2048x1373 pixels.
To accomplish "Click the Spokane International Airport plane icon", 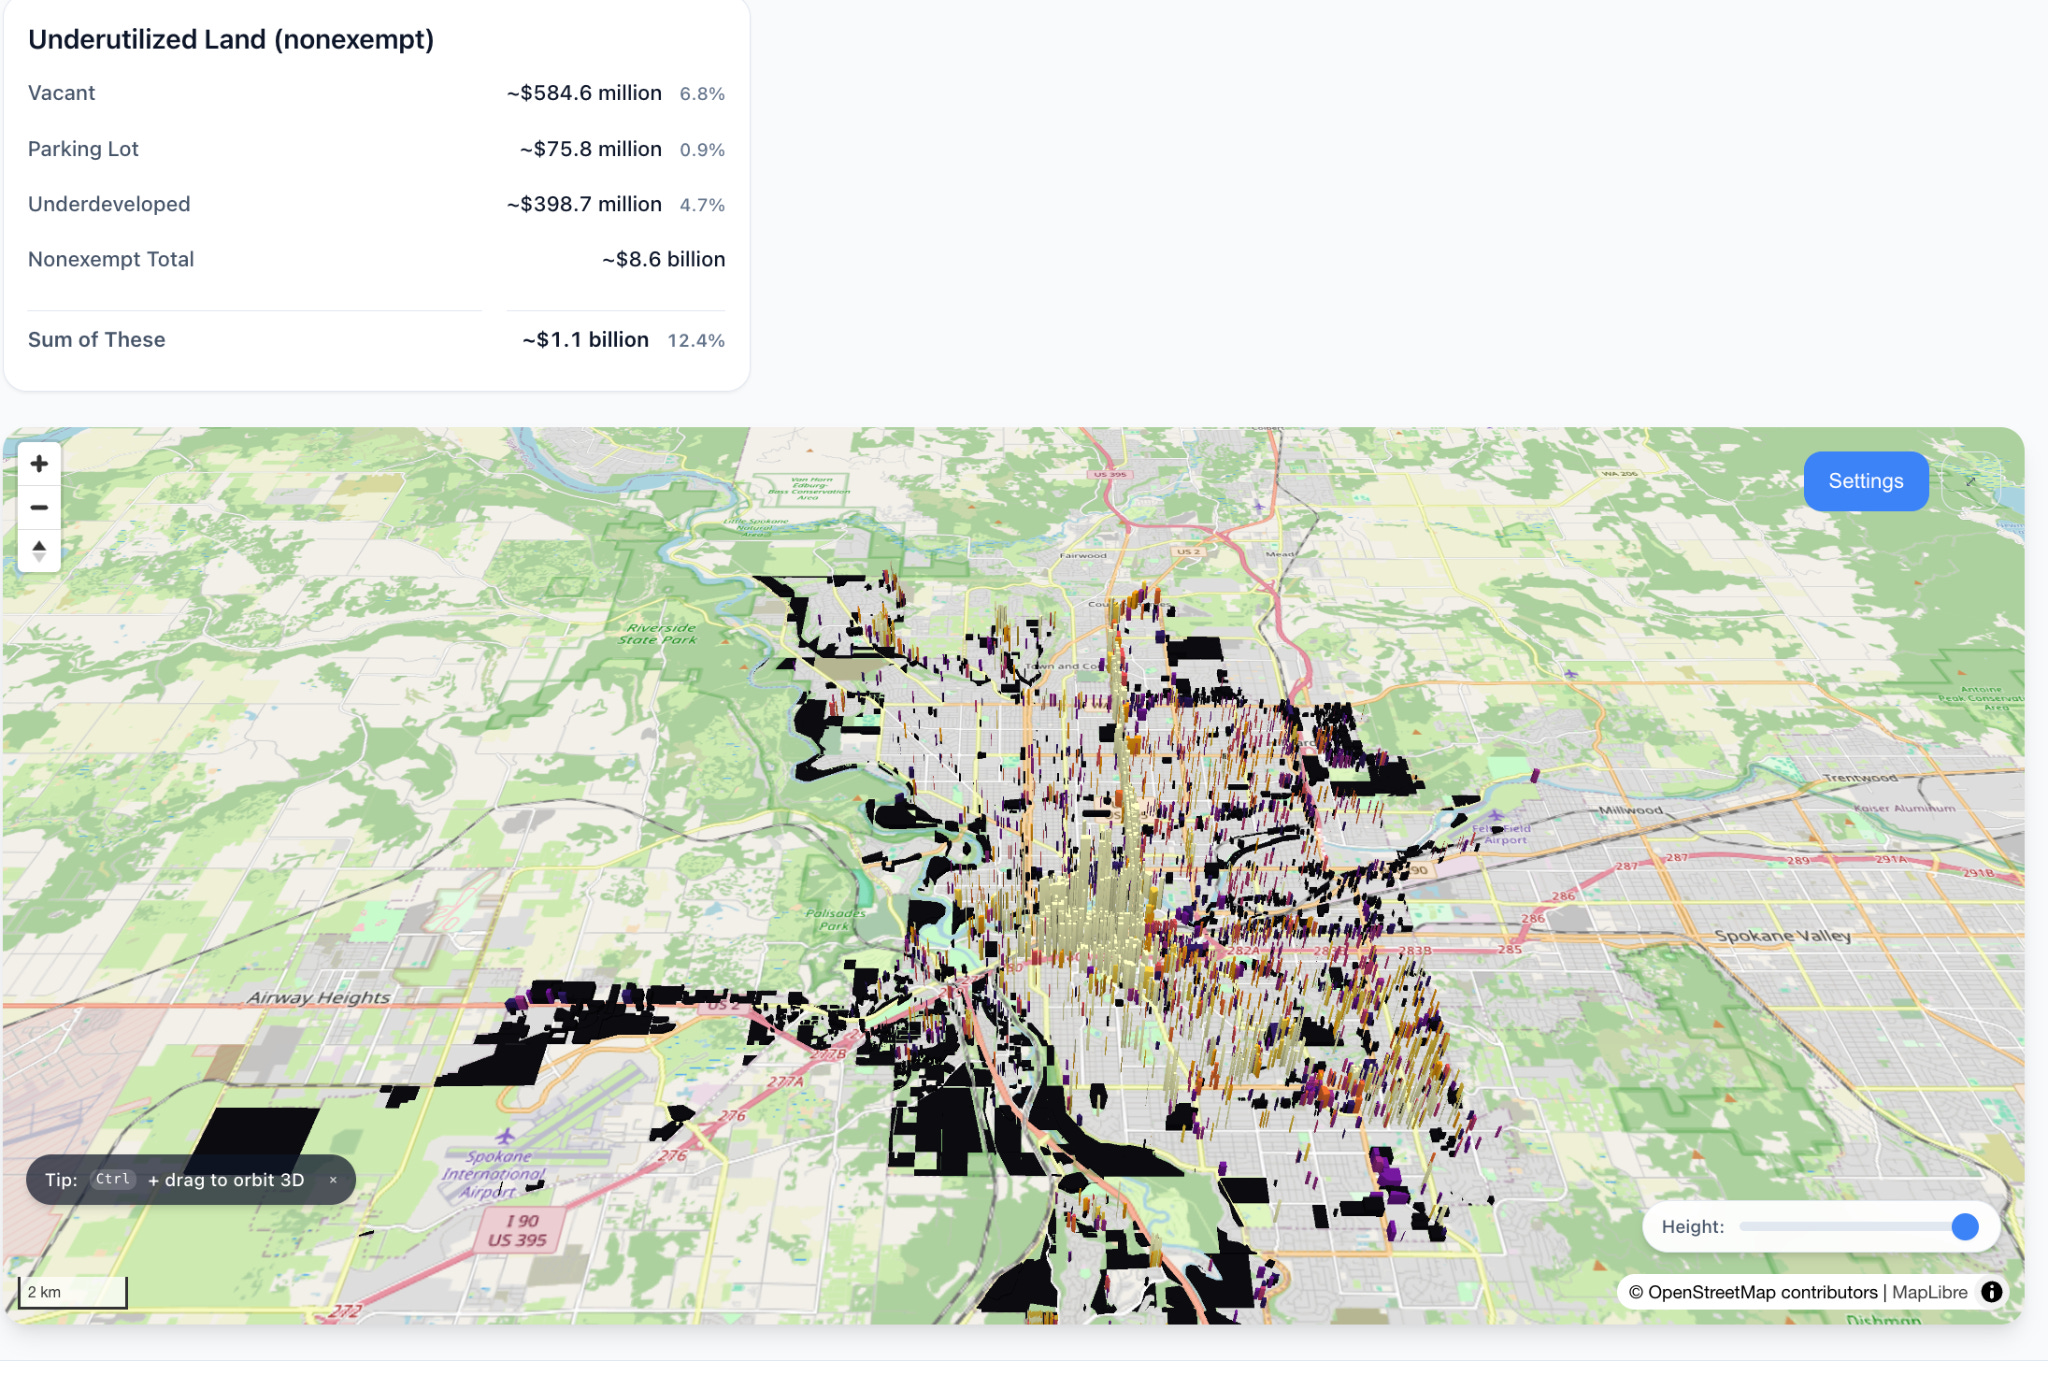I will point(505,1137).
